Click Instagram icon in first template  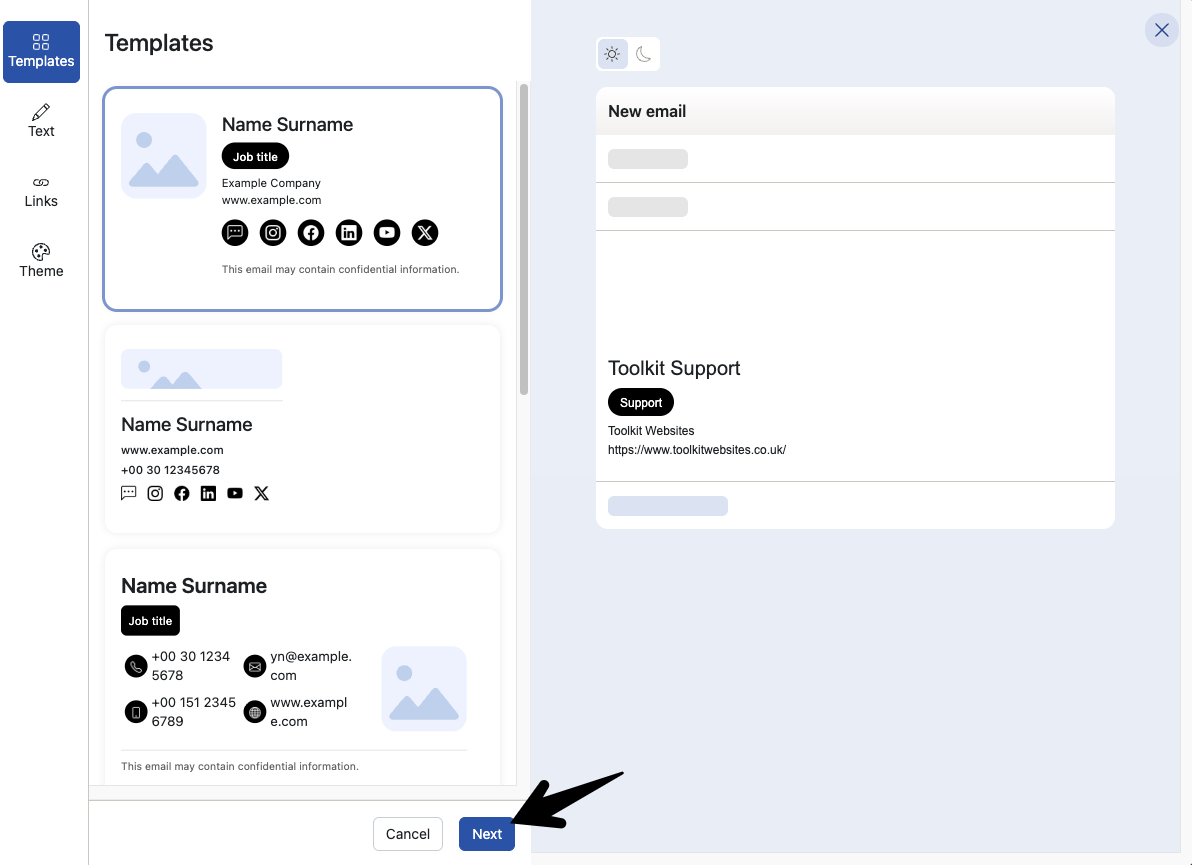coord(273,233)
